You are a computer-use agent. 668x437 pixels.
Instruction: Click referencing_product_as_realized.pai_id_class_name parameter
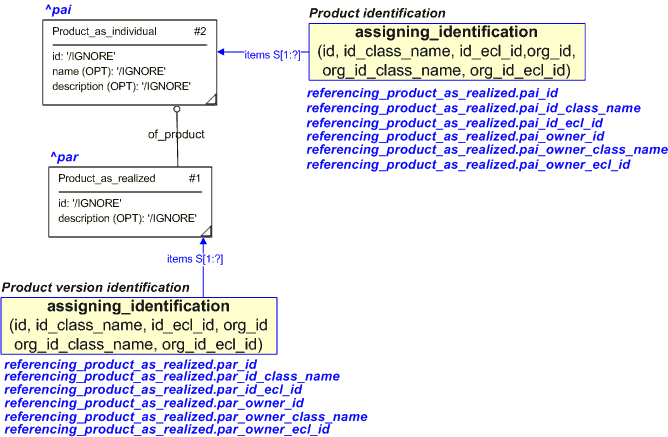pyautogui.click(x=473, y=108)
